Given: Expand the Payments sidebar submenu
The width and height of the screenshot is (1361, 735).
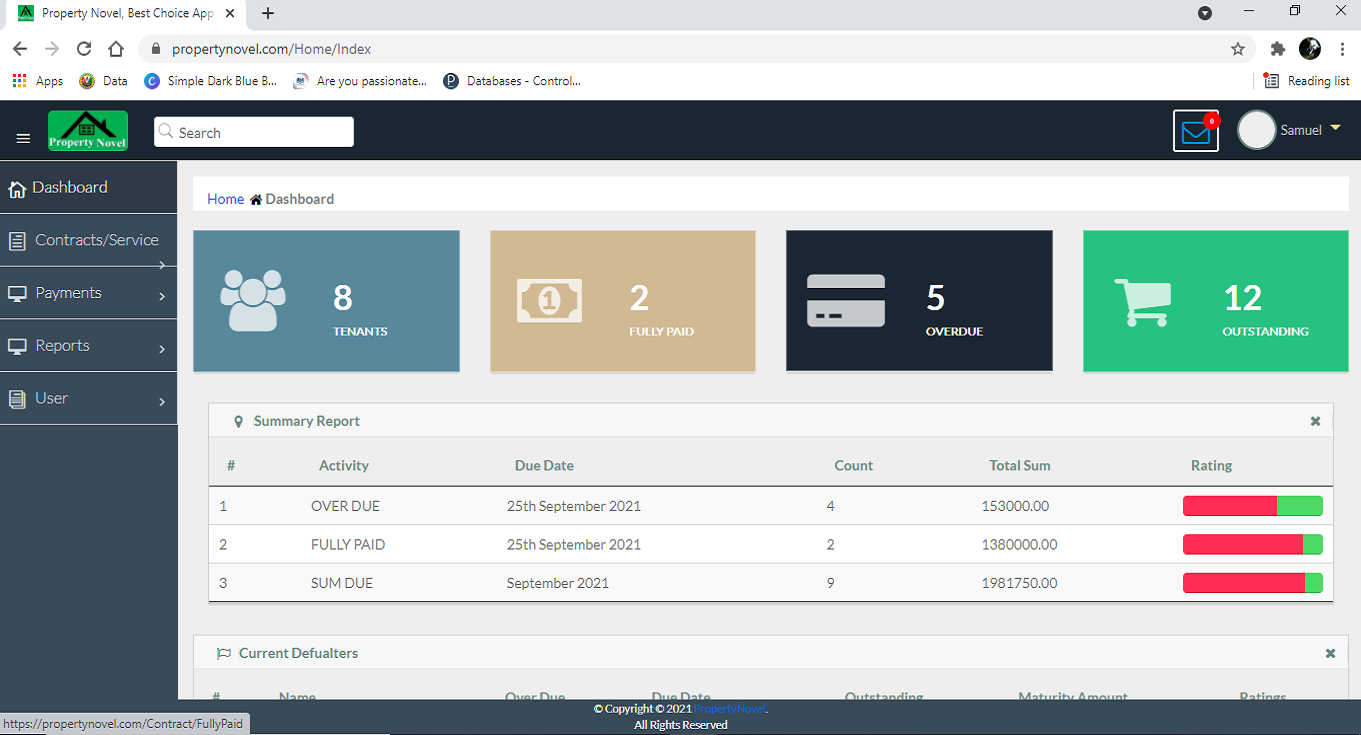Looking at the screenshot, I should coord(88,293).
